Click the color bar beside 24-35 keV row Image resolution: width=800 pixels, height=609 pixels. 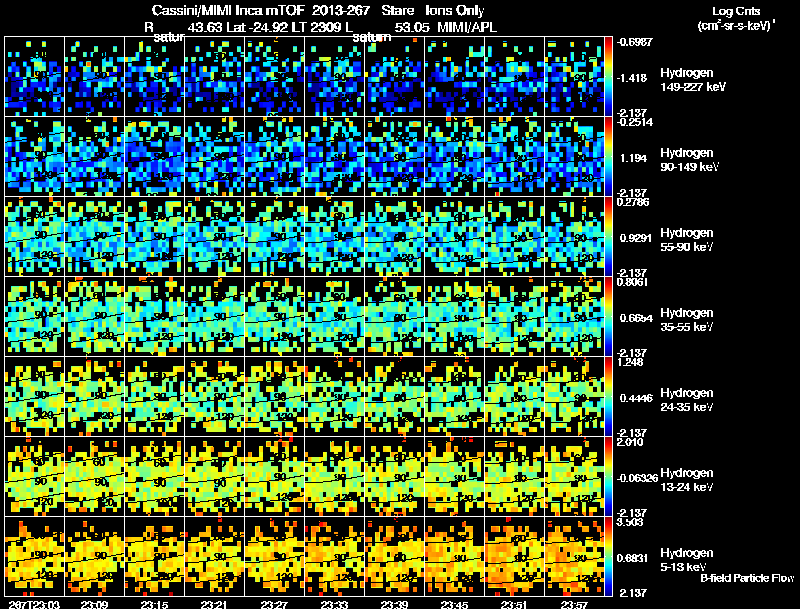pos(608,396)
